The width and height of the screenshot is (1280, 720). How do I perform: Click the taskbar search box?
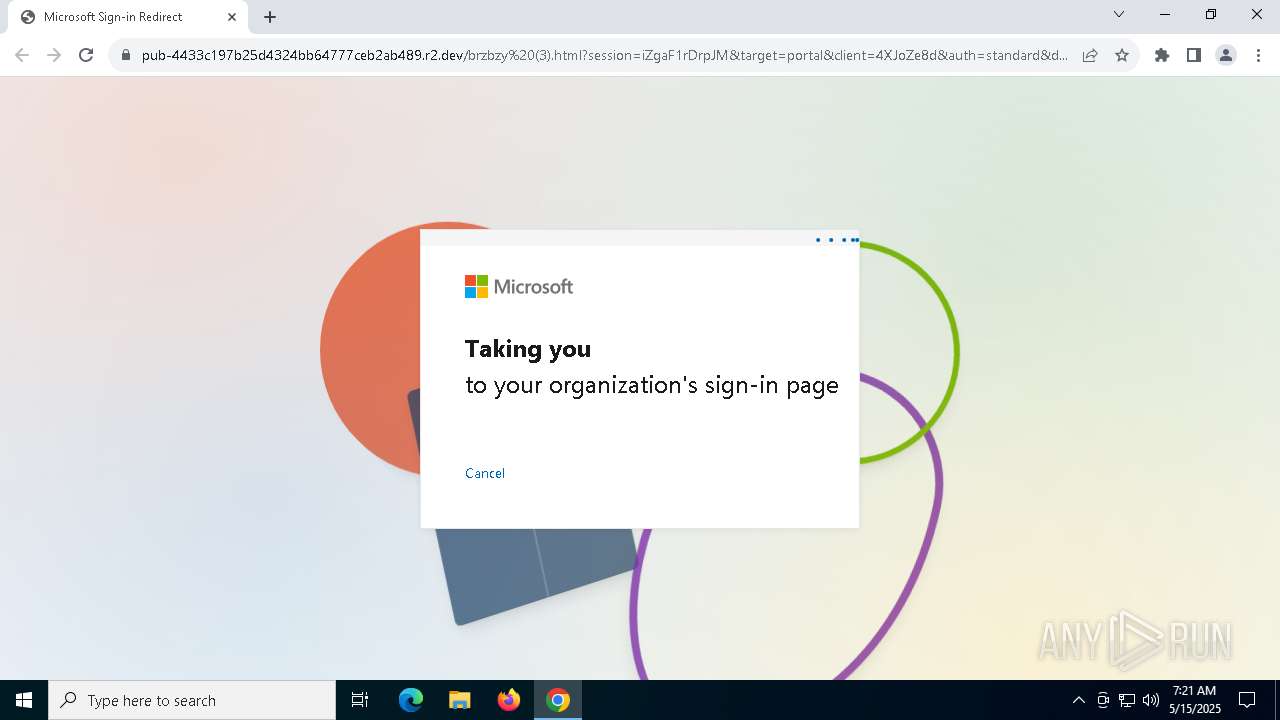pos(192,700)
